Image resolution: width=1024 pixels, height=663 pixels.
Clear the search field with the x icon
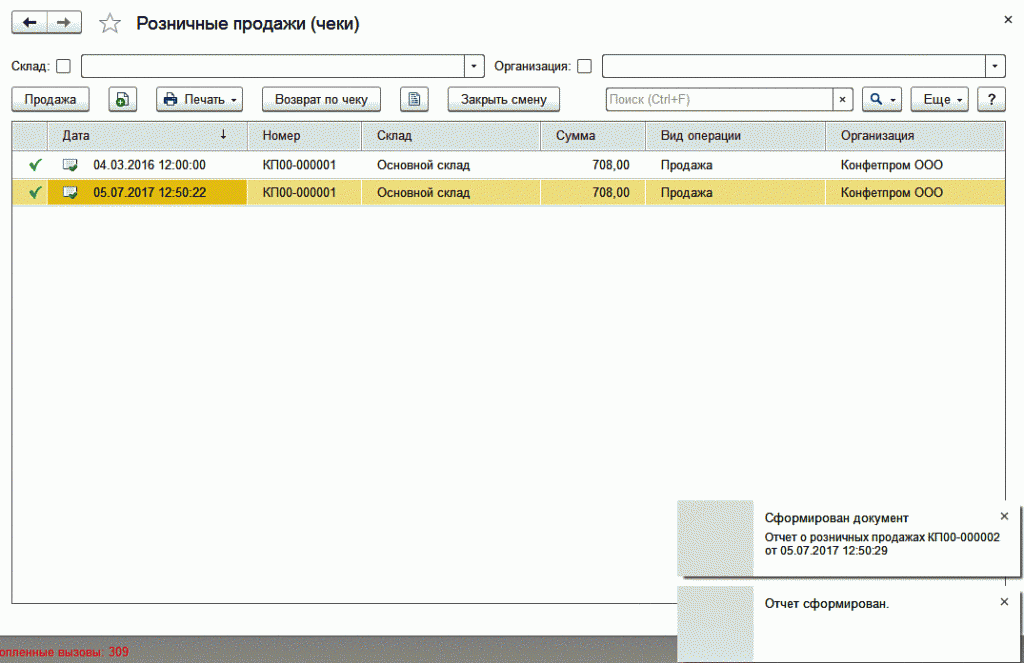pyautogui.click(x=842, y=99)
